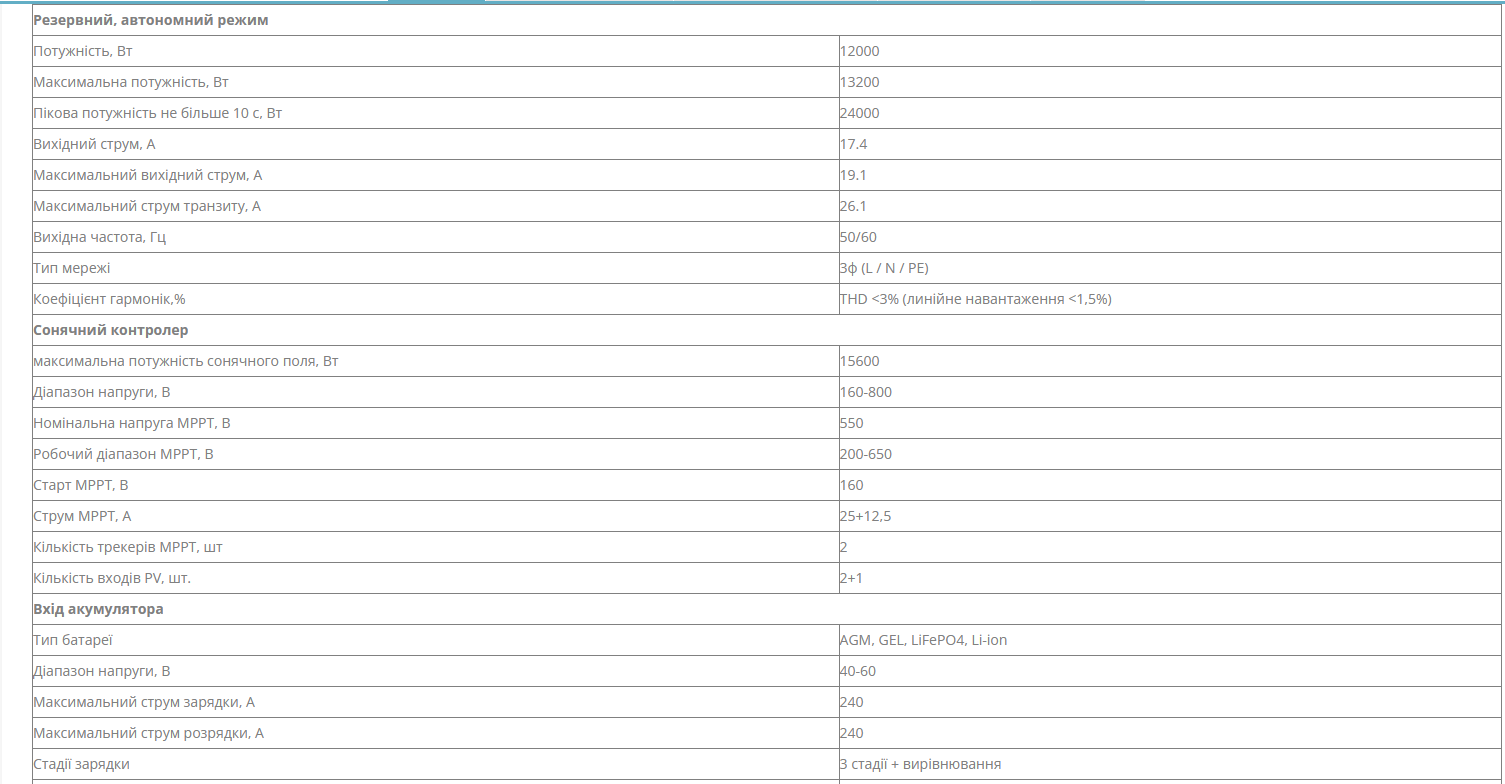Click the value 12000
Screen dimensions: 1505x784
pyautogui.click(x=860, y=51)
